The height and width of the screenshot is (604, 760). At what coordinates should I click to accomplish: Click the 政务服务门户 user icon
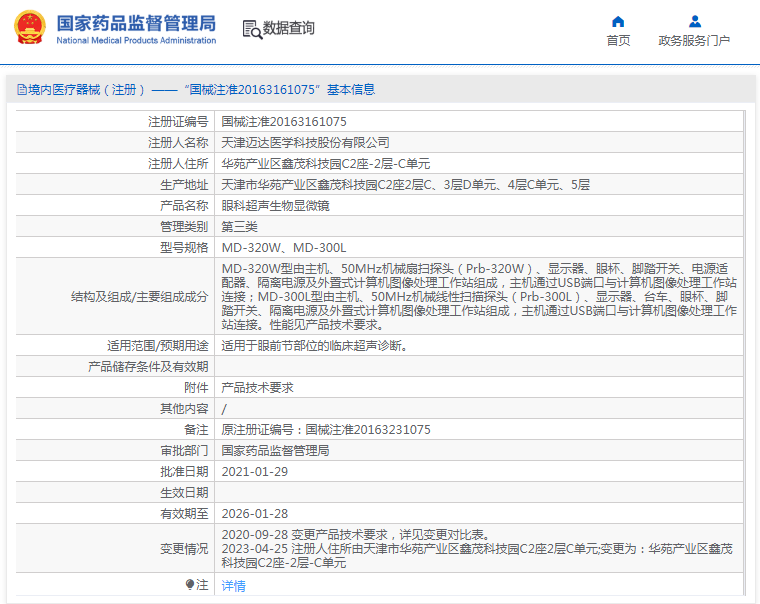tap(695, 21)
